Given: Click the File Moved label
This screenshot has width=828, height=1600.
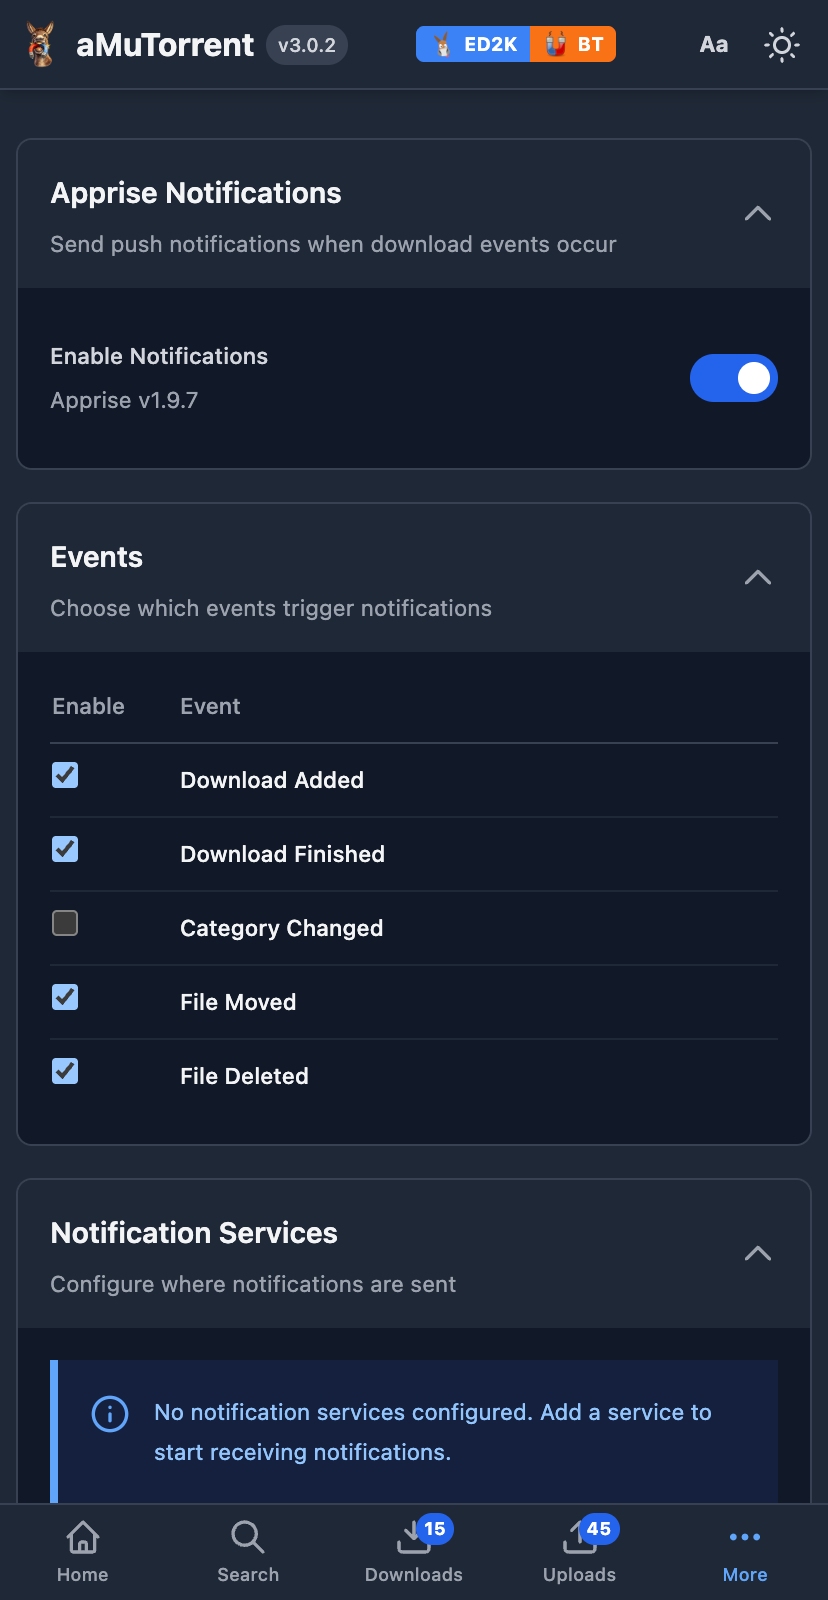Looking at the screenshot, I should pos(238,1002).
